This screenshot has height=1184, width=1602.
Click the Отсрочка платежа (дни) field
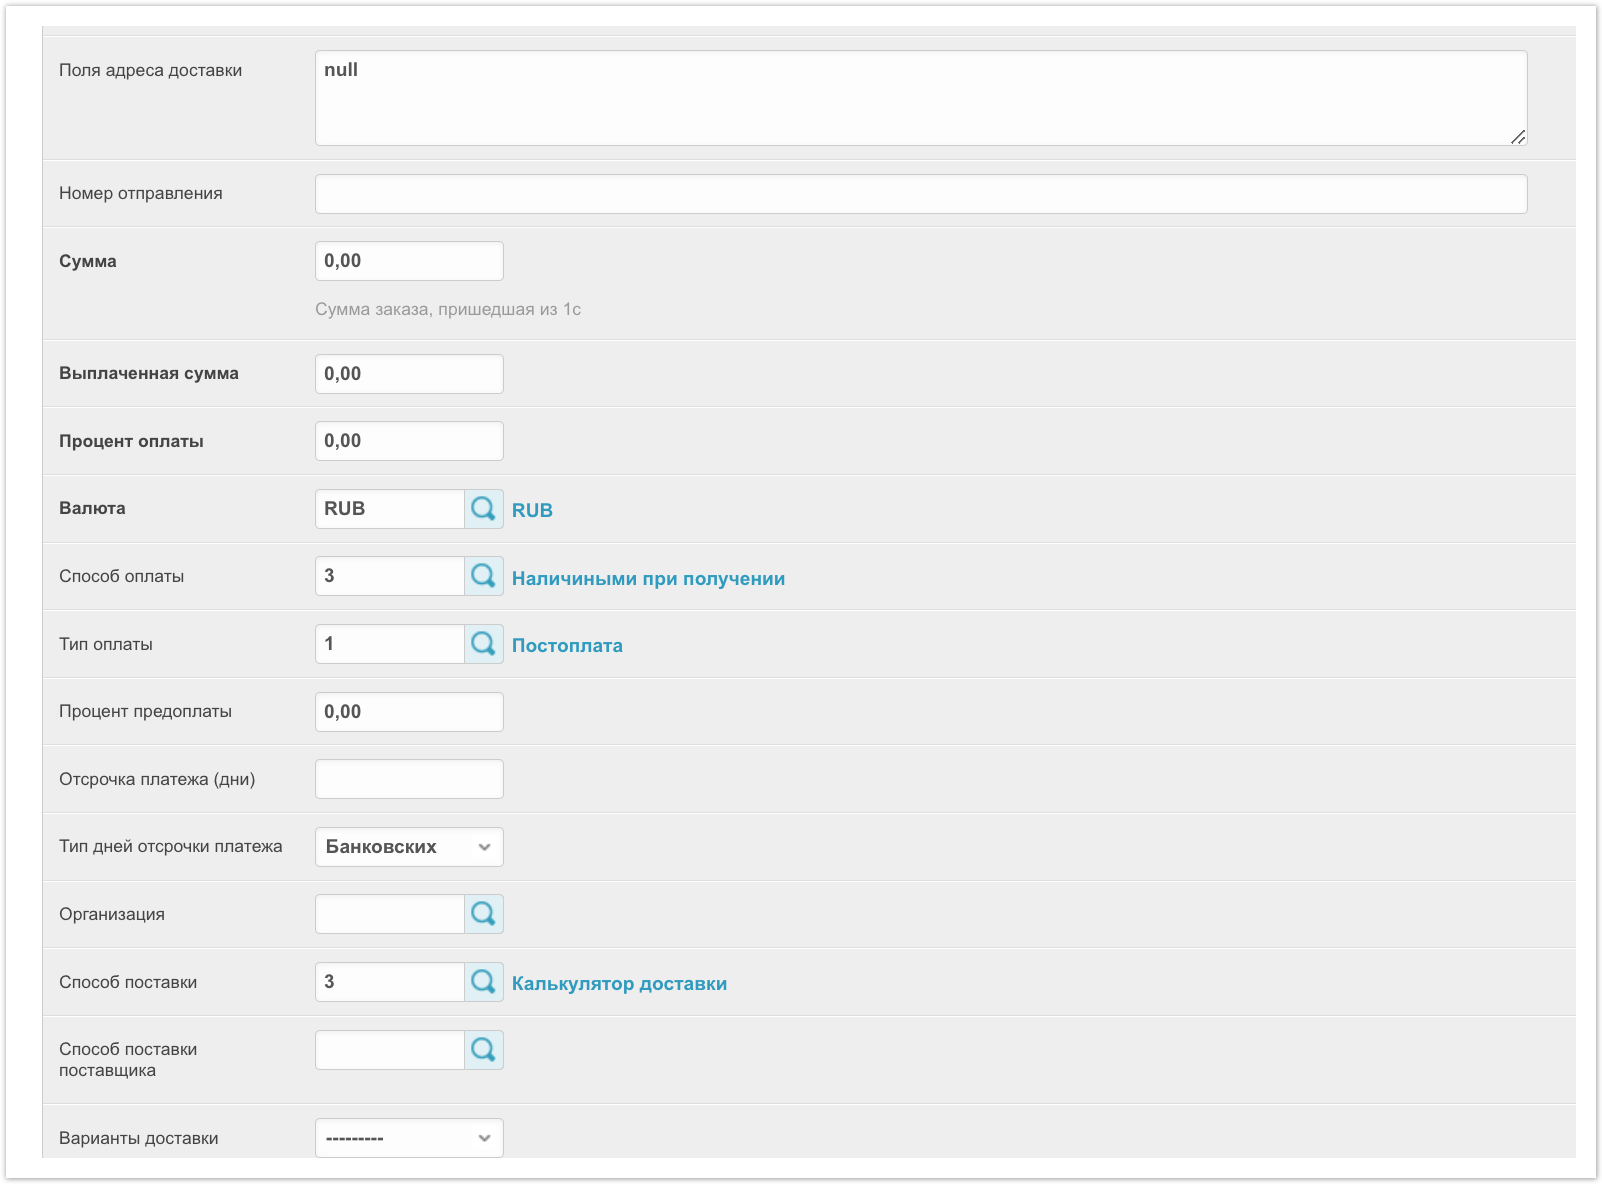pos(409,779)
